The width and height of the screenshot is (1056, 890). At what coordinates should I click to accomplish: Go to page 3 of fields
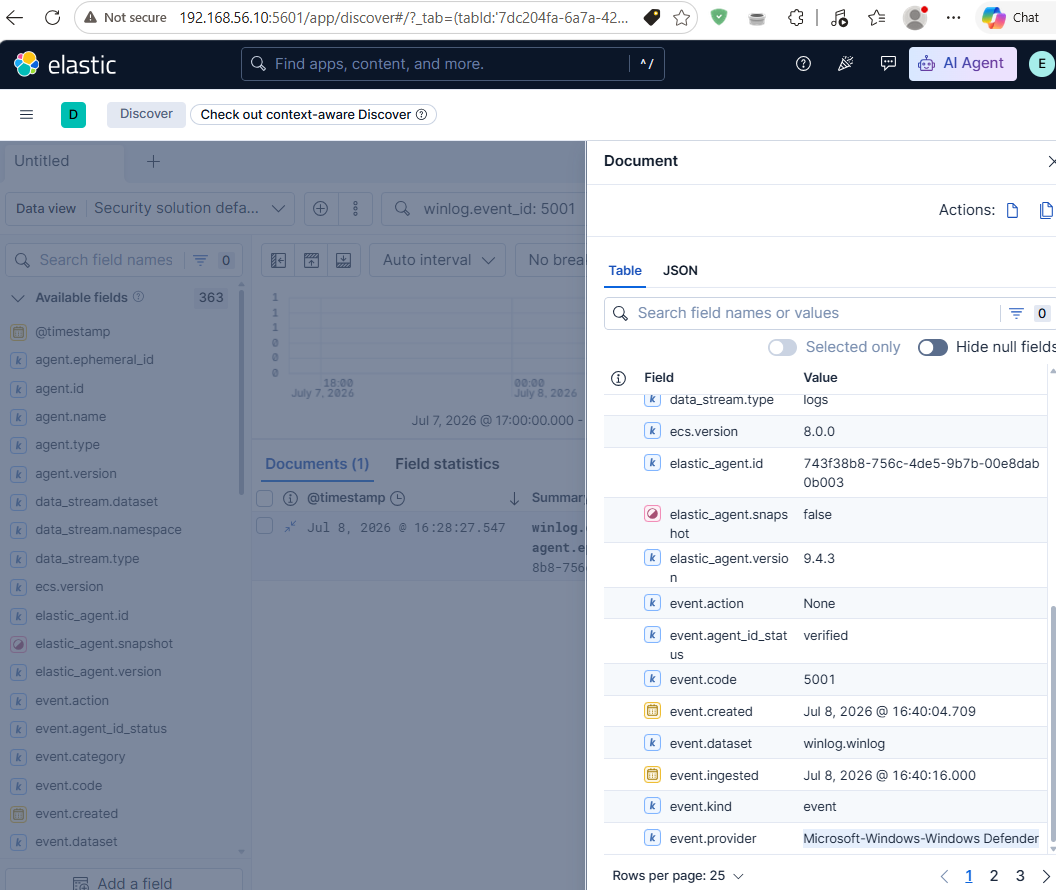click(1020, 876)
